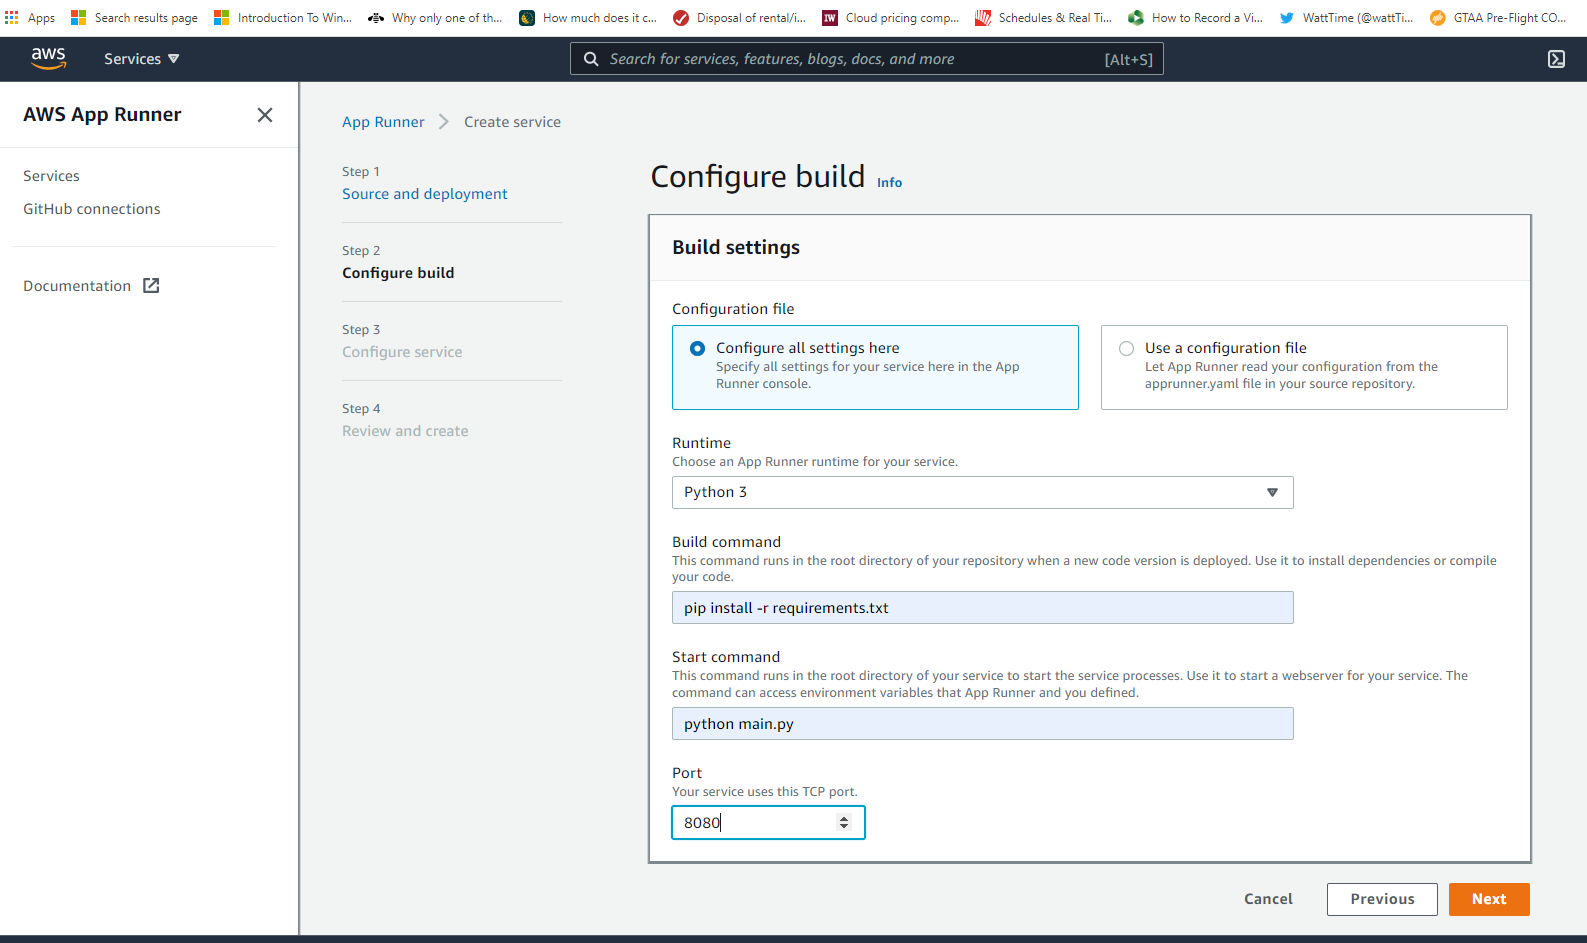Go to Step 1 Source and deployment
This screenshot has width=1587, height=943.
[x=424, y=194]
